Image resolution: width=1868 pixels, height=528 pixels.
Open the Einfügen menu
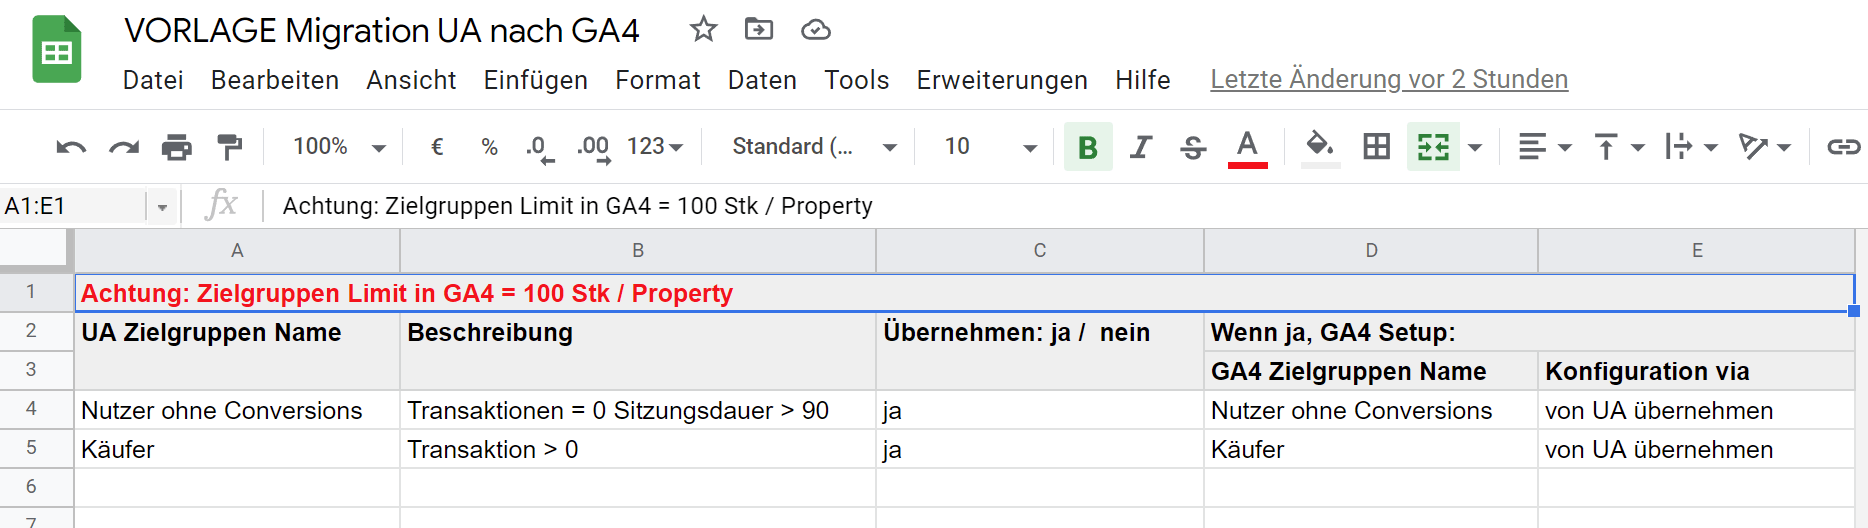pyautogui.click(x=535, y=80)
